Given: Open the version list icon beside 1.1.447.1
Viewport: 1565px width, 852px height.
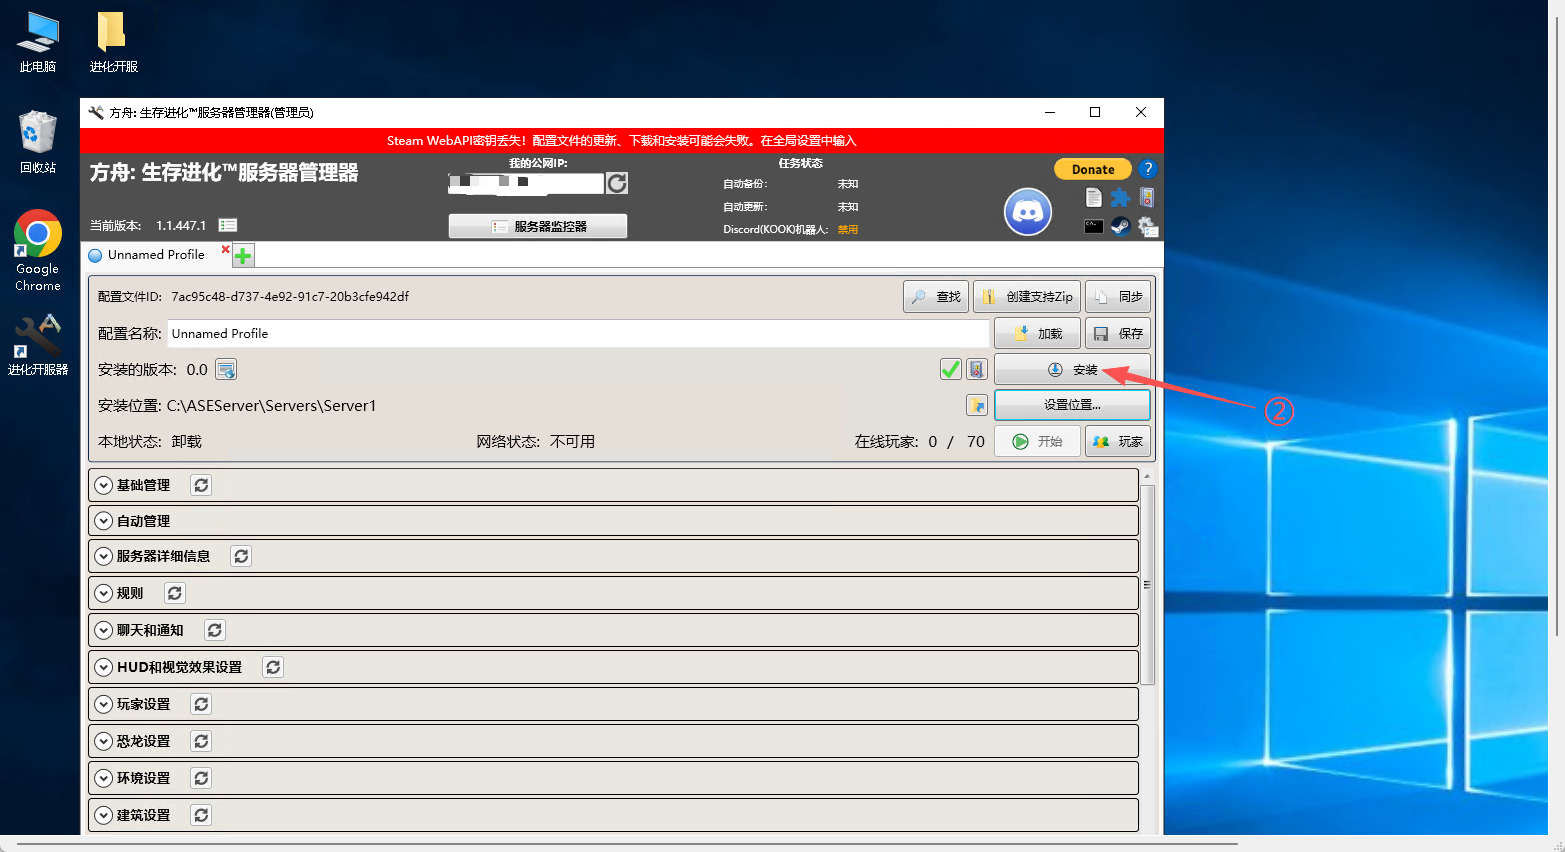Looking at the screenshot, I should pos(228,225).
